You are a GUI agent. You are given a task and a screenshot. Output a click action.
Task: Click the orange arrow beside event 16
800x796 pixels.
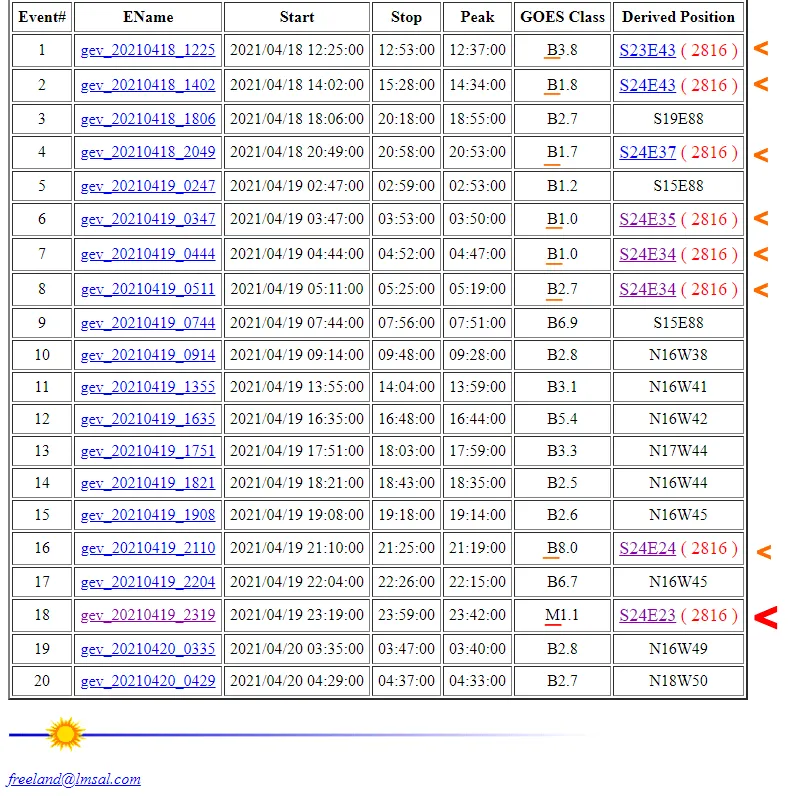click(764, 552)
